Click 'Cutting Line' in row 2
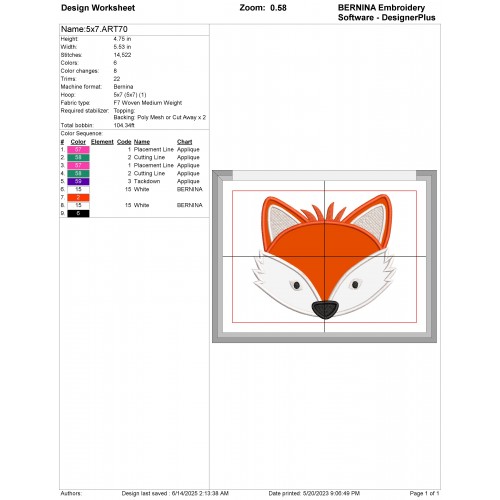 pos(149,158)
